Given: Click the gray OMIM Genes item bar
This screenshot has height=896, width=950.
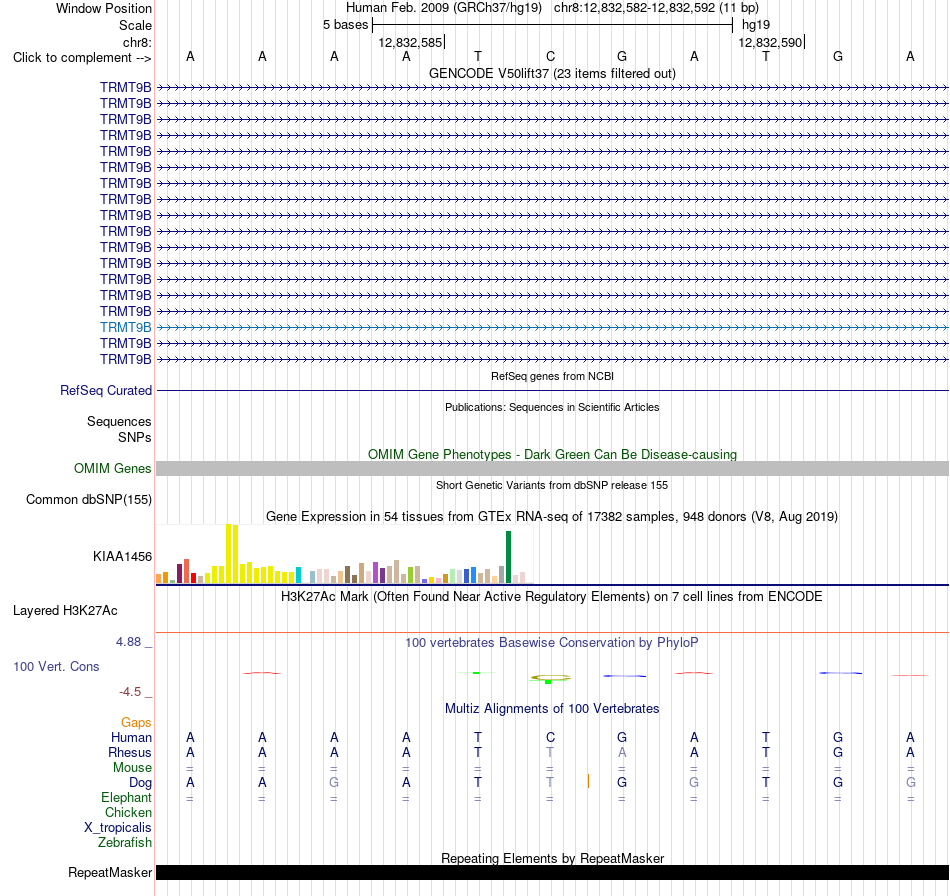Looking at the screenshot, I should click(552, 468).
